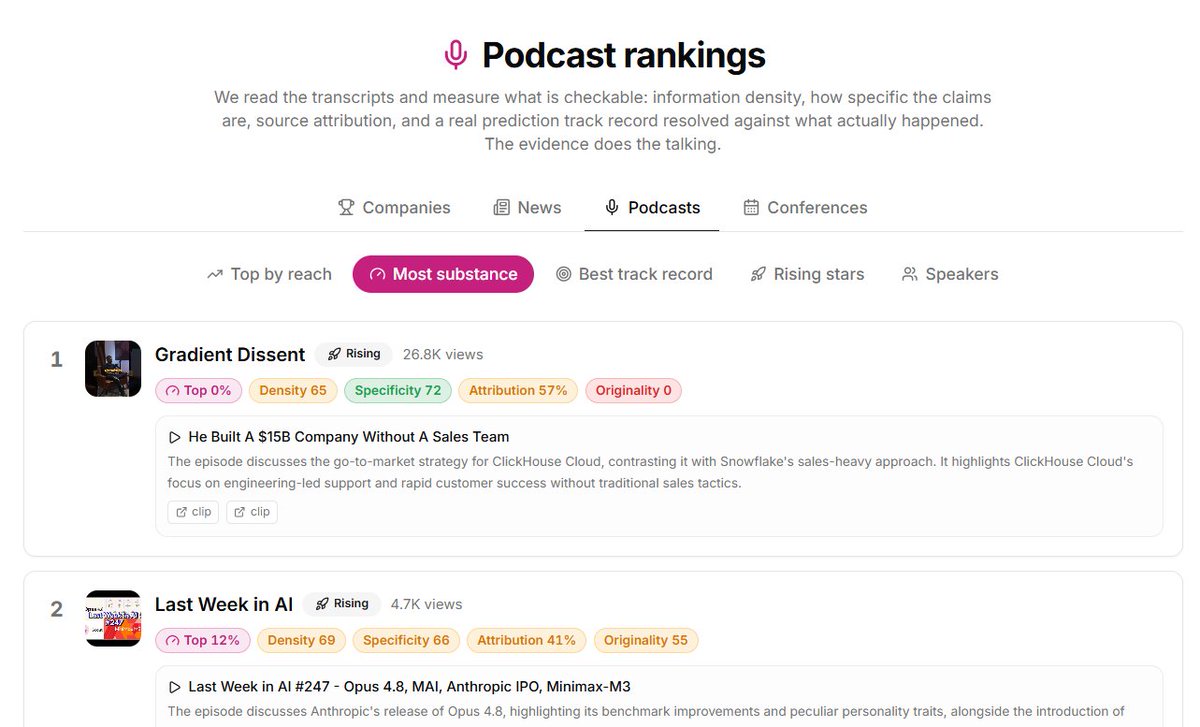Click the Originality 55 badge
Viewport: 1200px width, 727px height.
646,640
